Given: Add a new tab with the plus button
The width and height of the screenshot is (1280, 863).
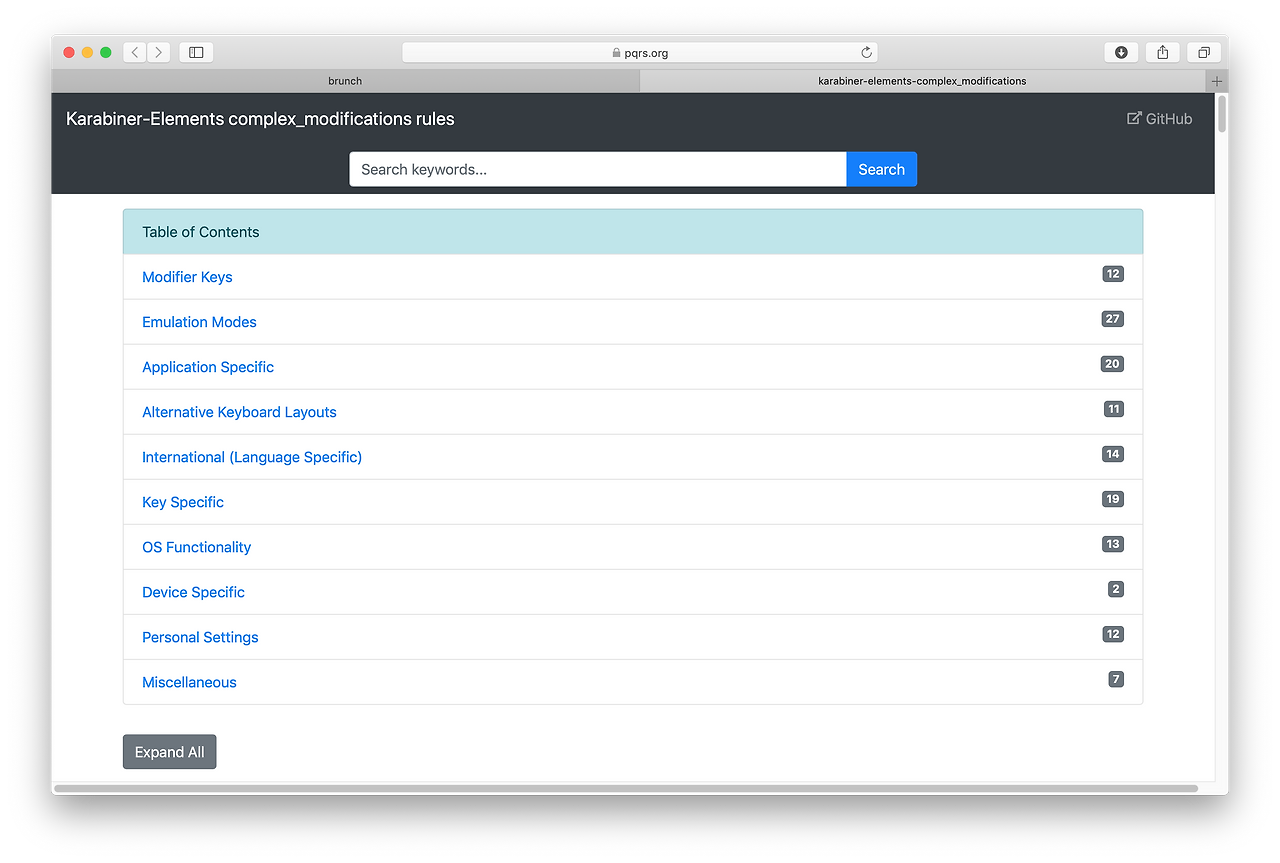Looking at the screenshot, I should (x=1217, y=81).
